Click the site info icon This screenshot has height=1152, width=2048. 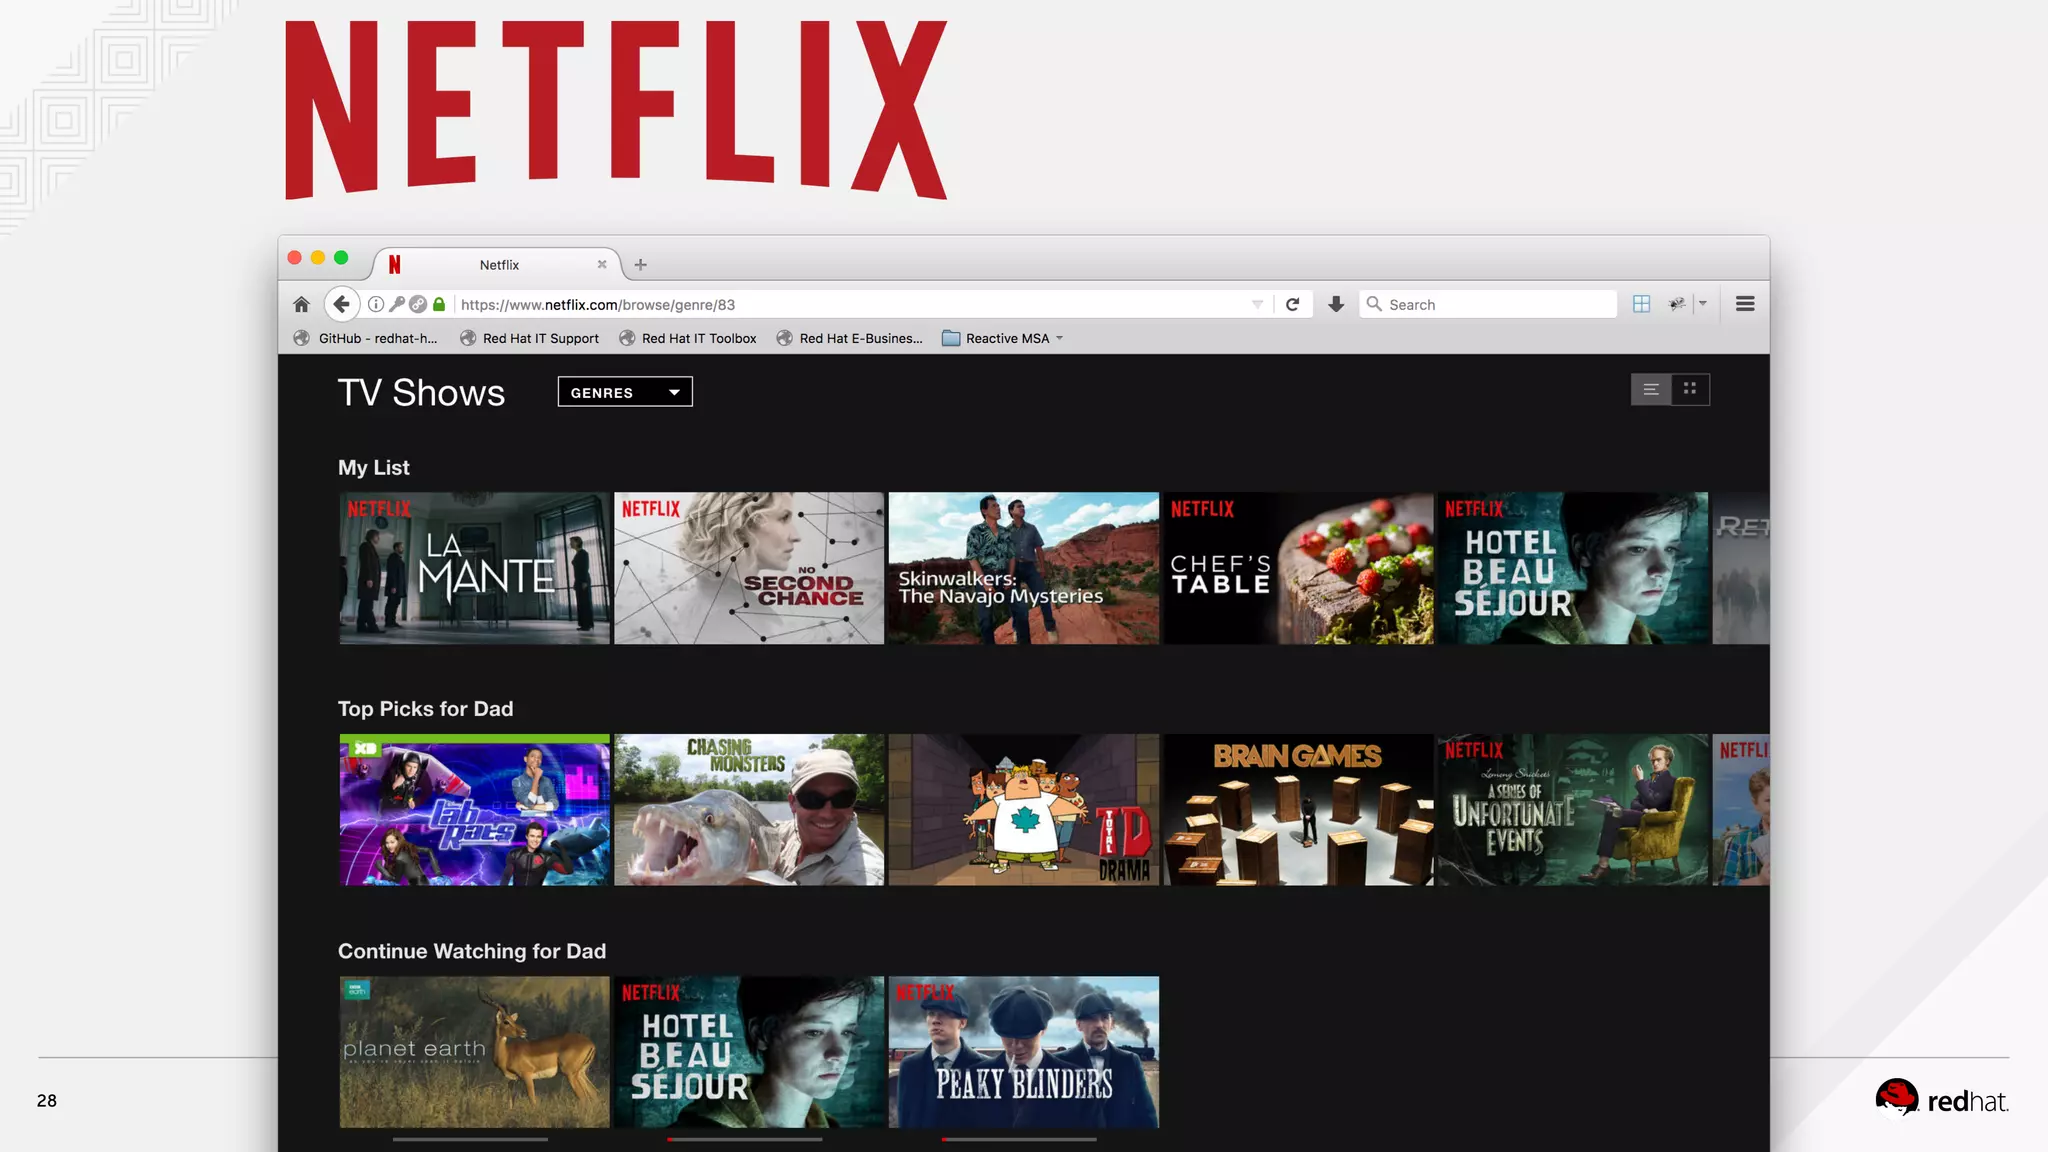pyautogui.click(x=376, y=304)
